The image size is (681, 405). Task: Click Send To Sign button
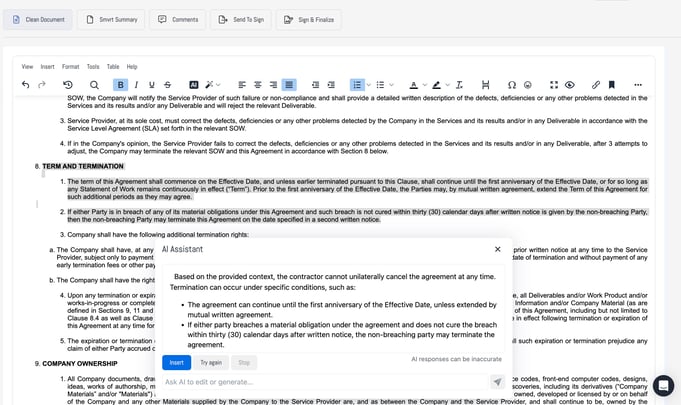point(241,20)
